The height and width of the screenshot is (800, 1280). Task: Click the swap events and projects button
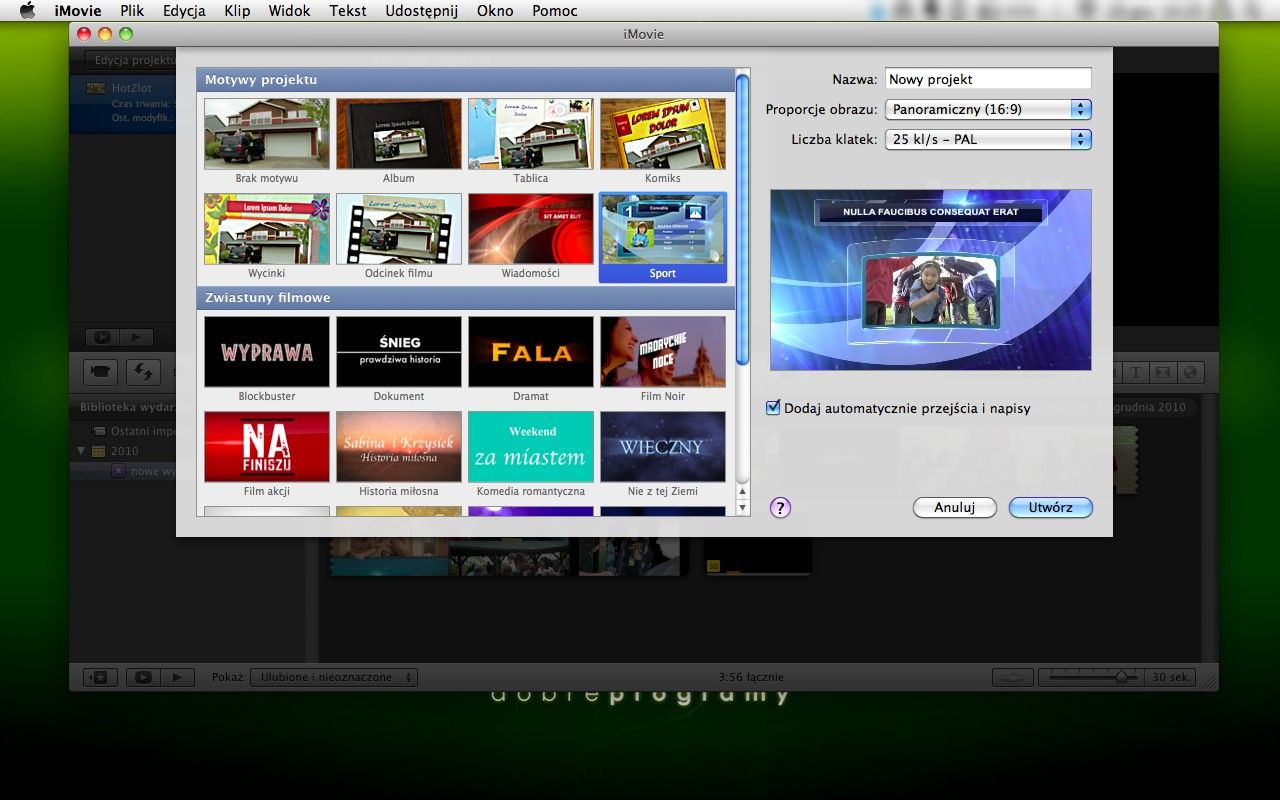pyautogui.click(x=142, y=372)
